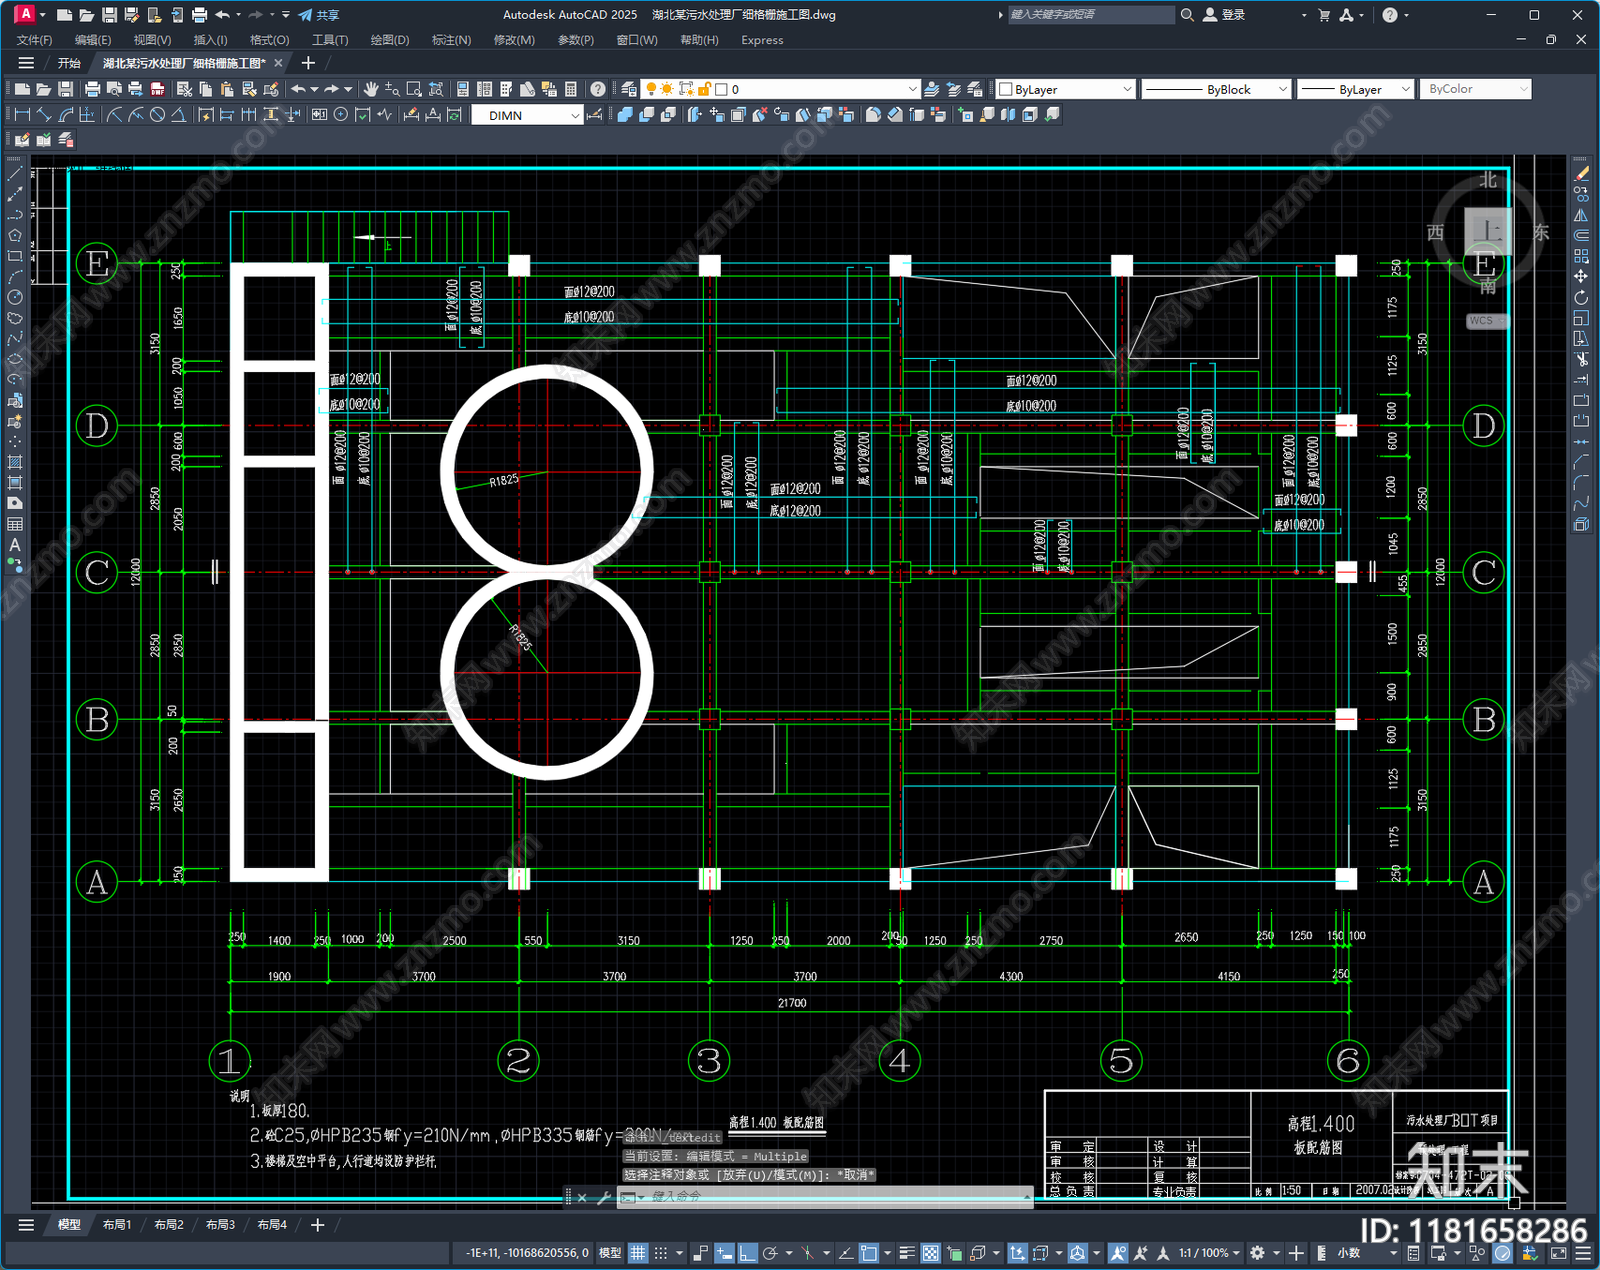Select the Pan hand tool
1600x1270 pixels.
coord(371,89)
